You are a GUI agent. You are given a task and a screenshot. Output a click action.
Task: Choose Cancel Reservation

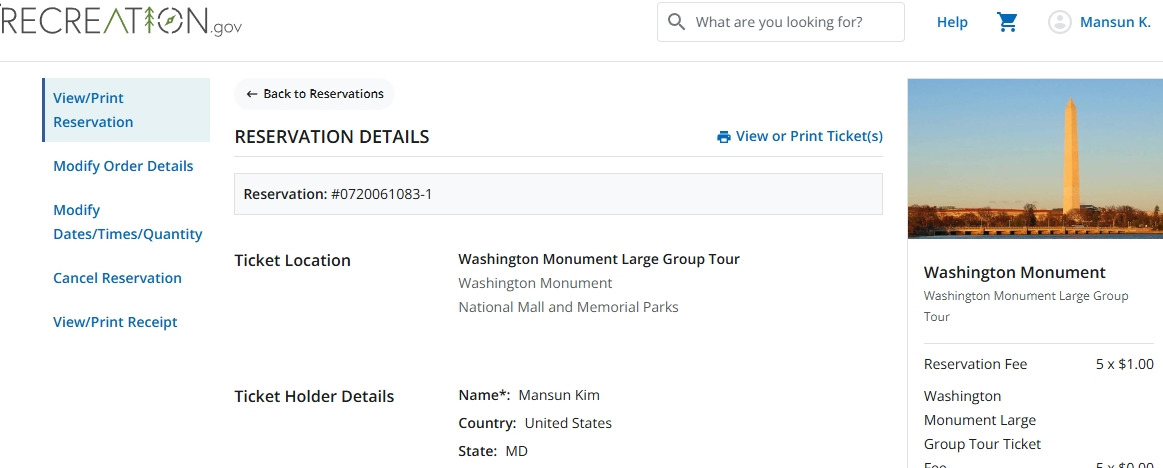tap(117, 278)
